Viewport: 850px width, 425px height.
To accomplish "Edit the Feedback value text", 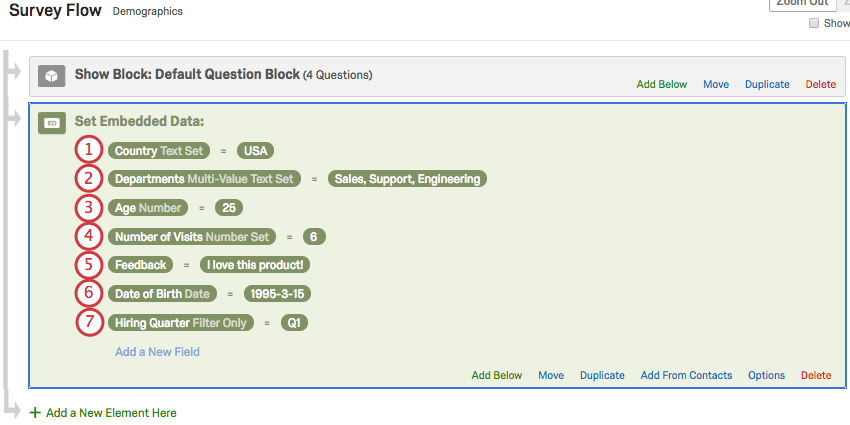I will (253, 265).
